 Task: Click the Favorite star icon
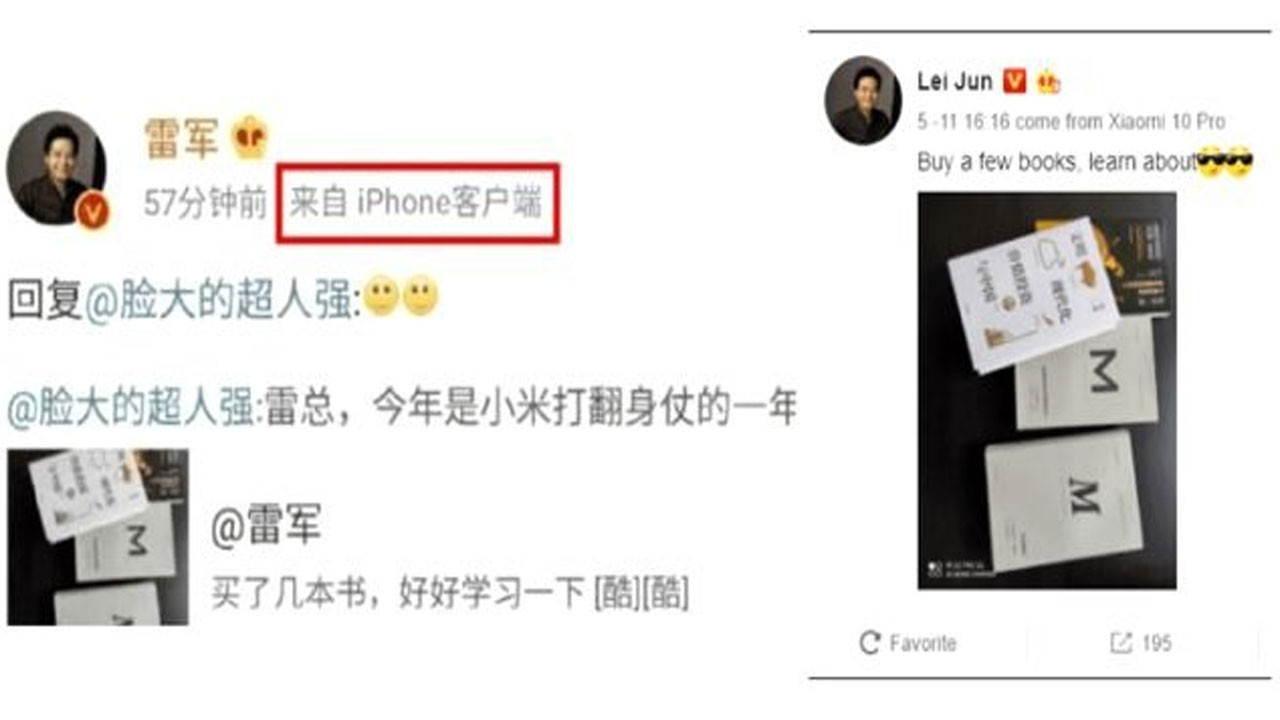(870, 642)
